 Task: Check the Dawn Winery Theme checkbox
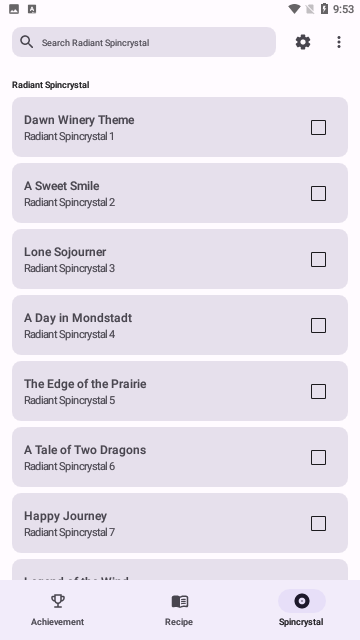click(318, 127)
